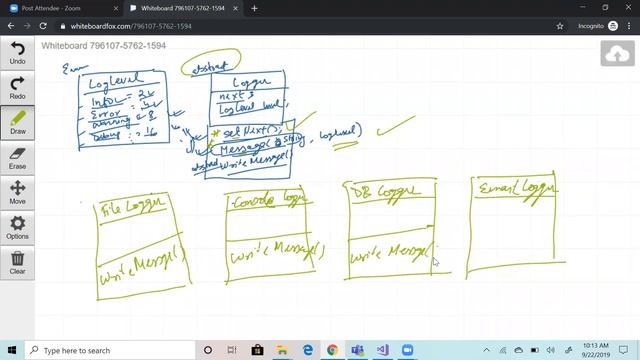640x360 pixels.
Task: Click the battery tray icon
Action: click(535, 350)
